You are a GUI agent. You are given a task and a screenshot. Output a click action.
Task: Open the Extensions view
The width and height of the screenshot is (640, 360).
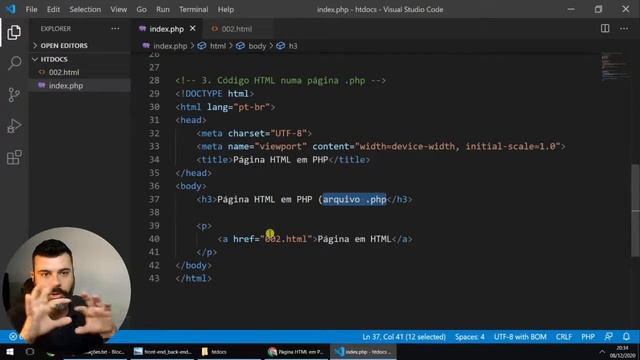tap(14, 158)
